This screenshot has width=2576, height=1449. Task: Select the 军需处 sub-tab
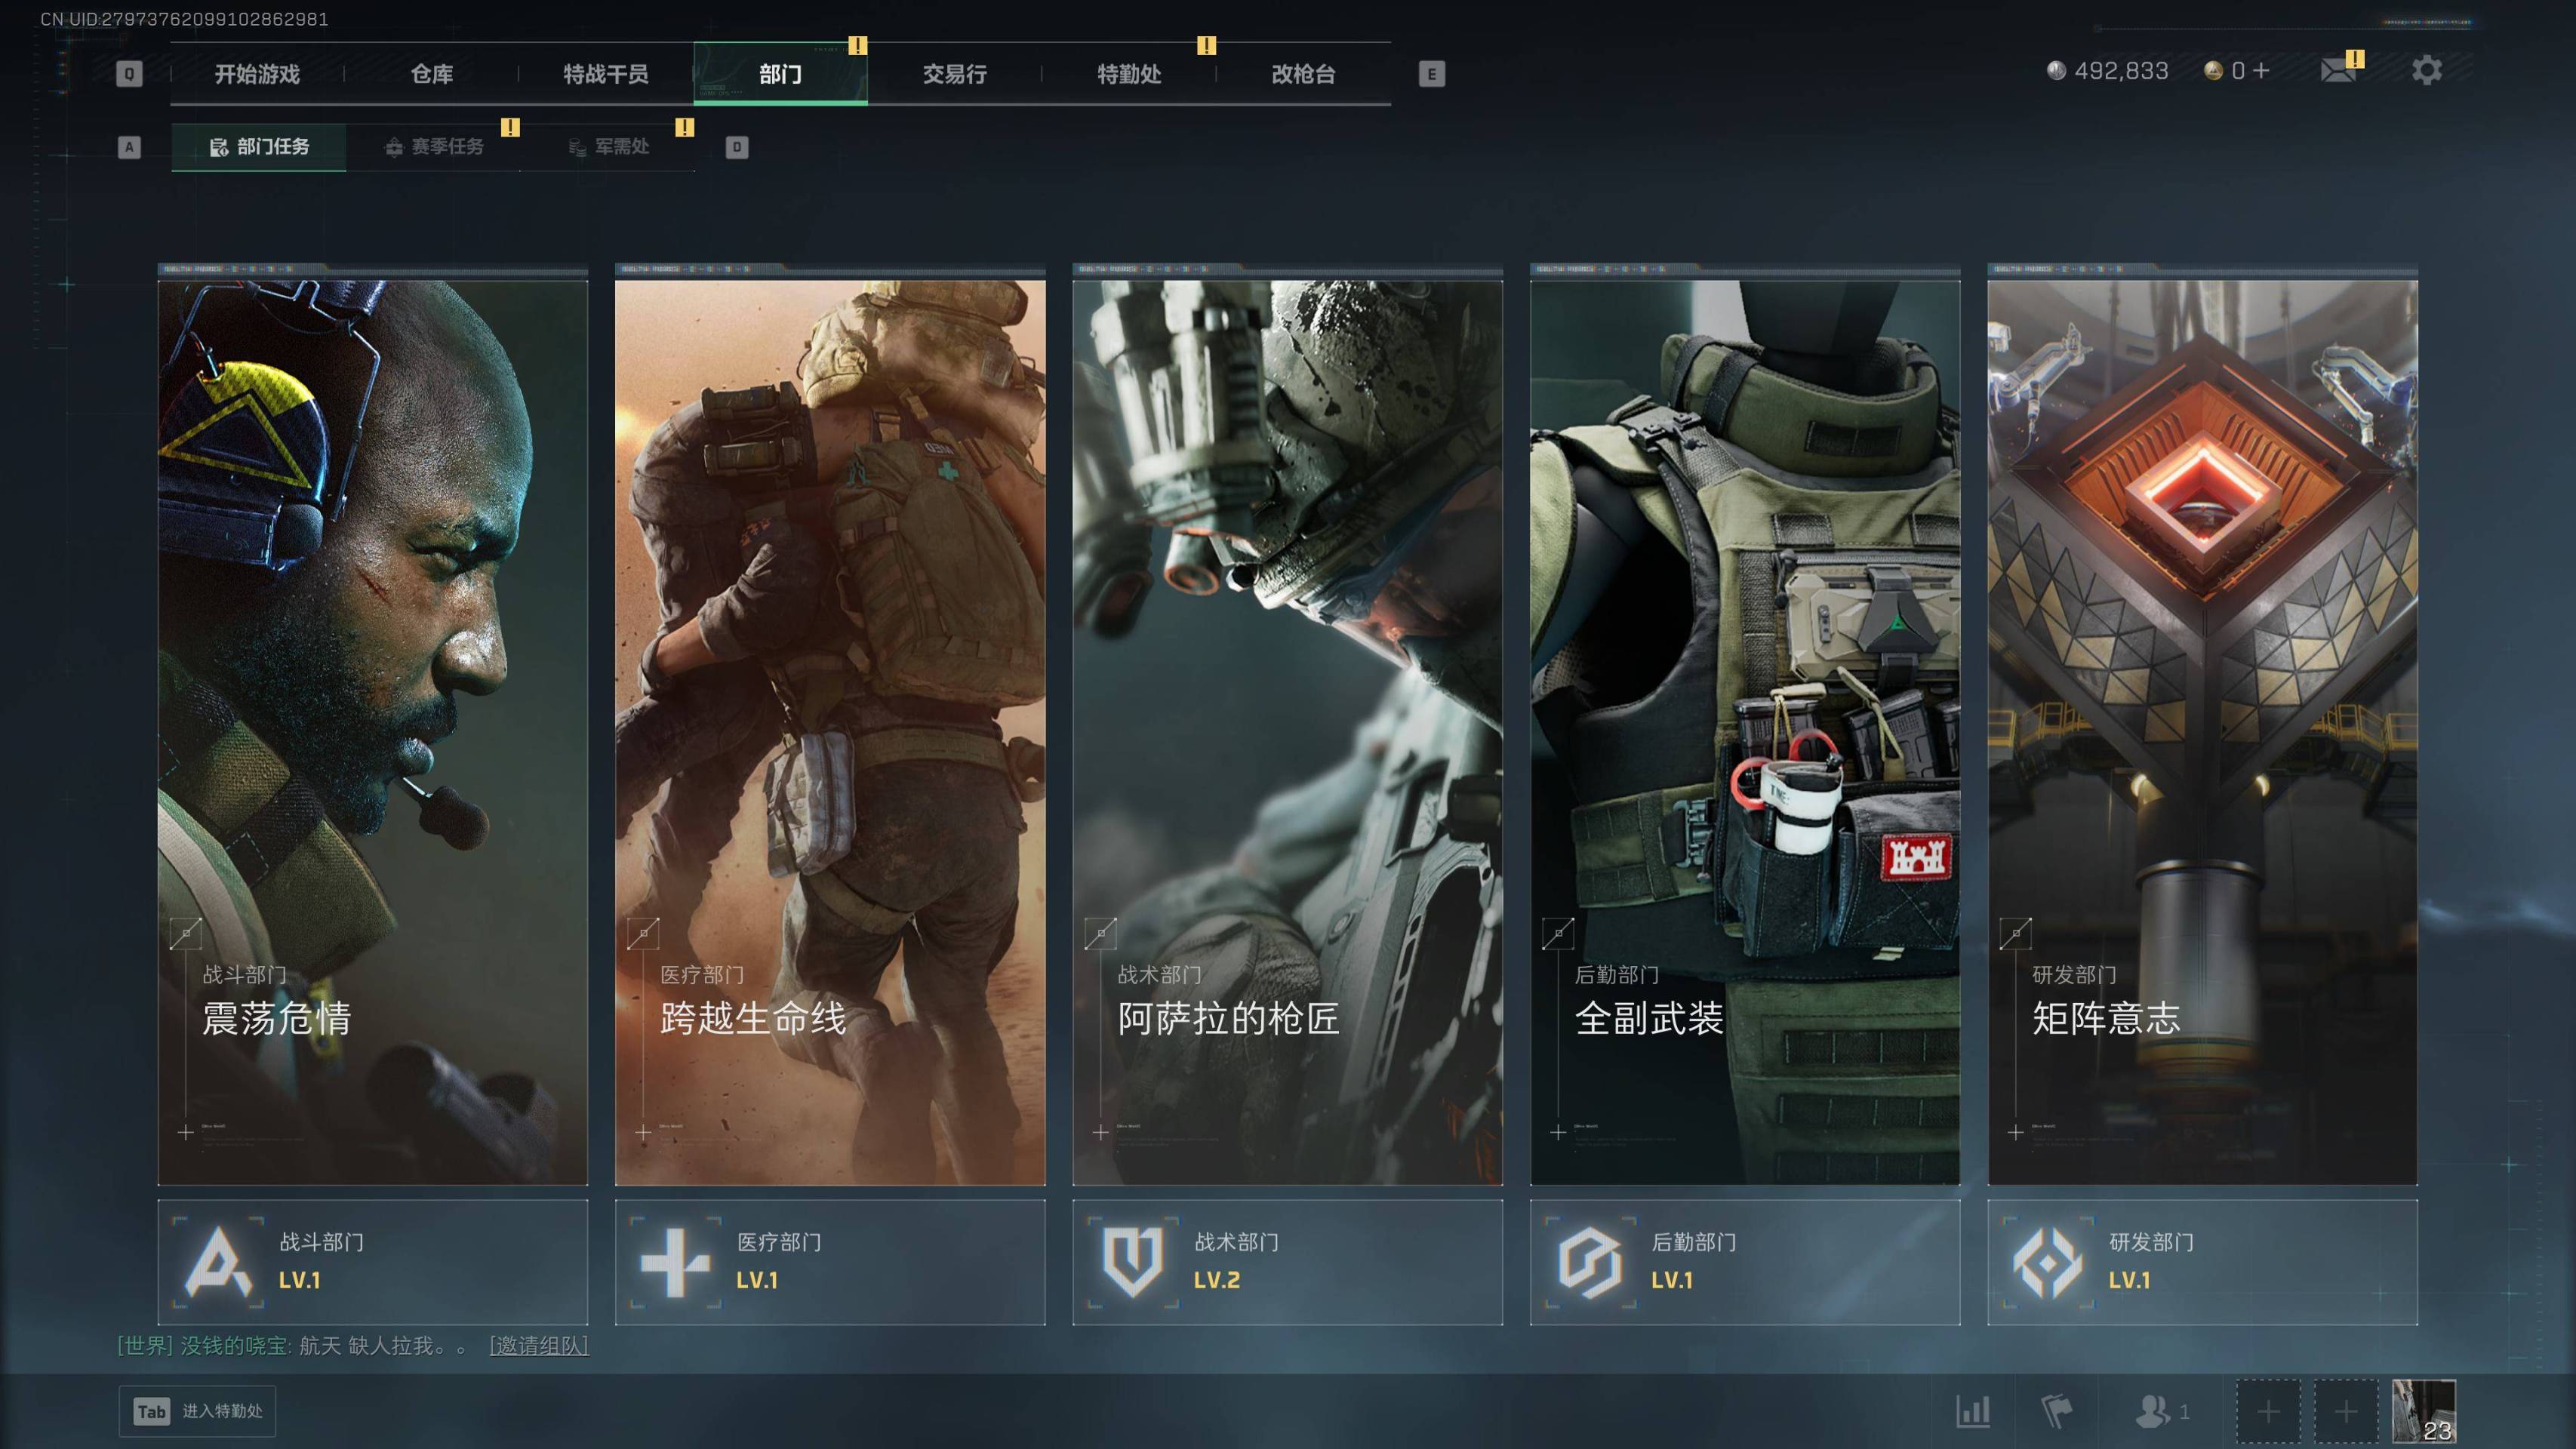click(x=609, y=147)
